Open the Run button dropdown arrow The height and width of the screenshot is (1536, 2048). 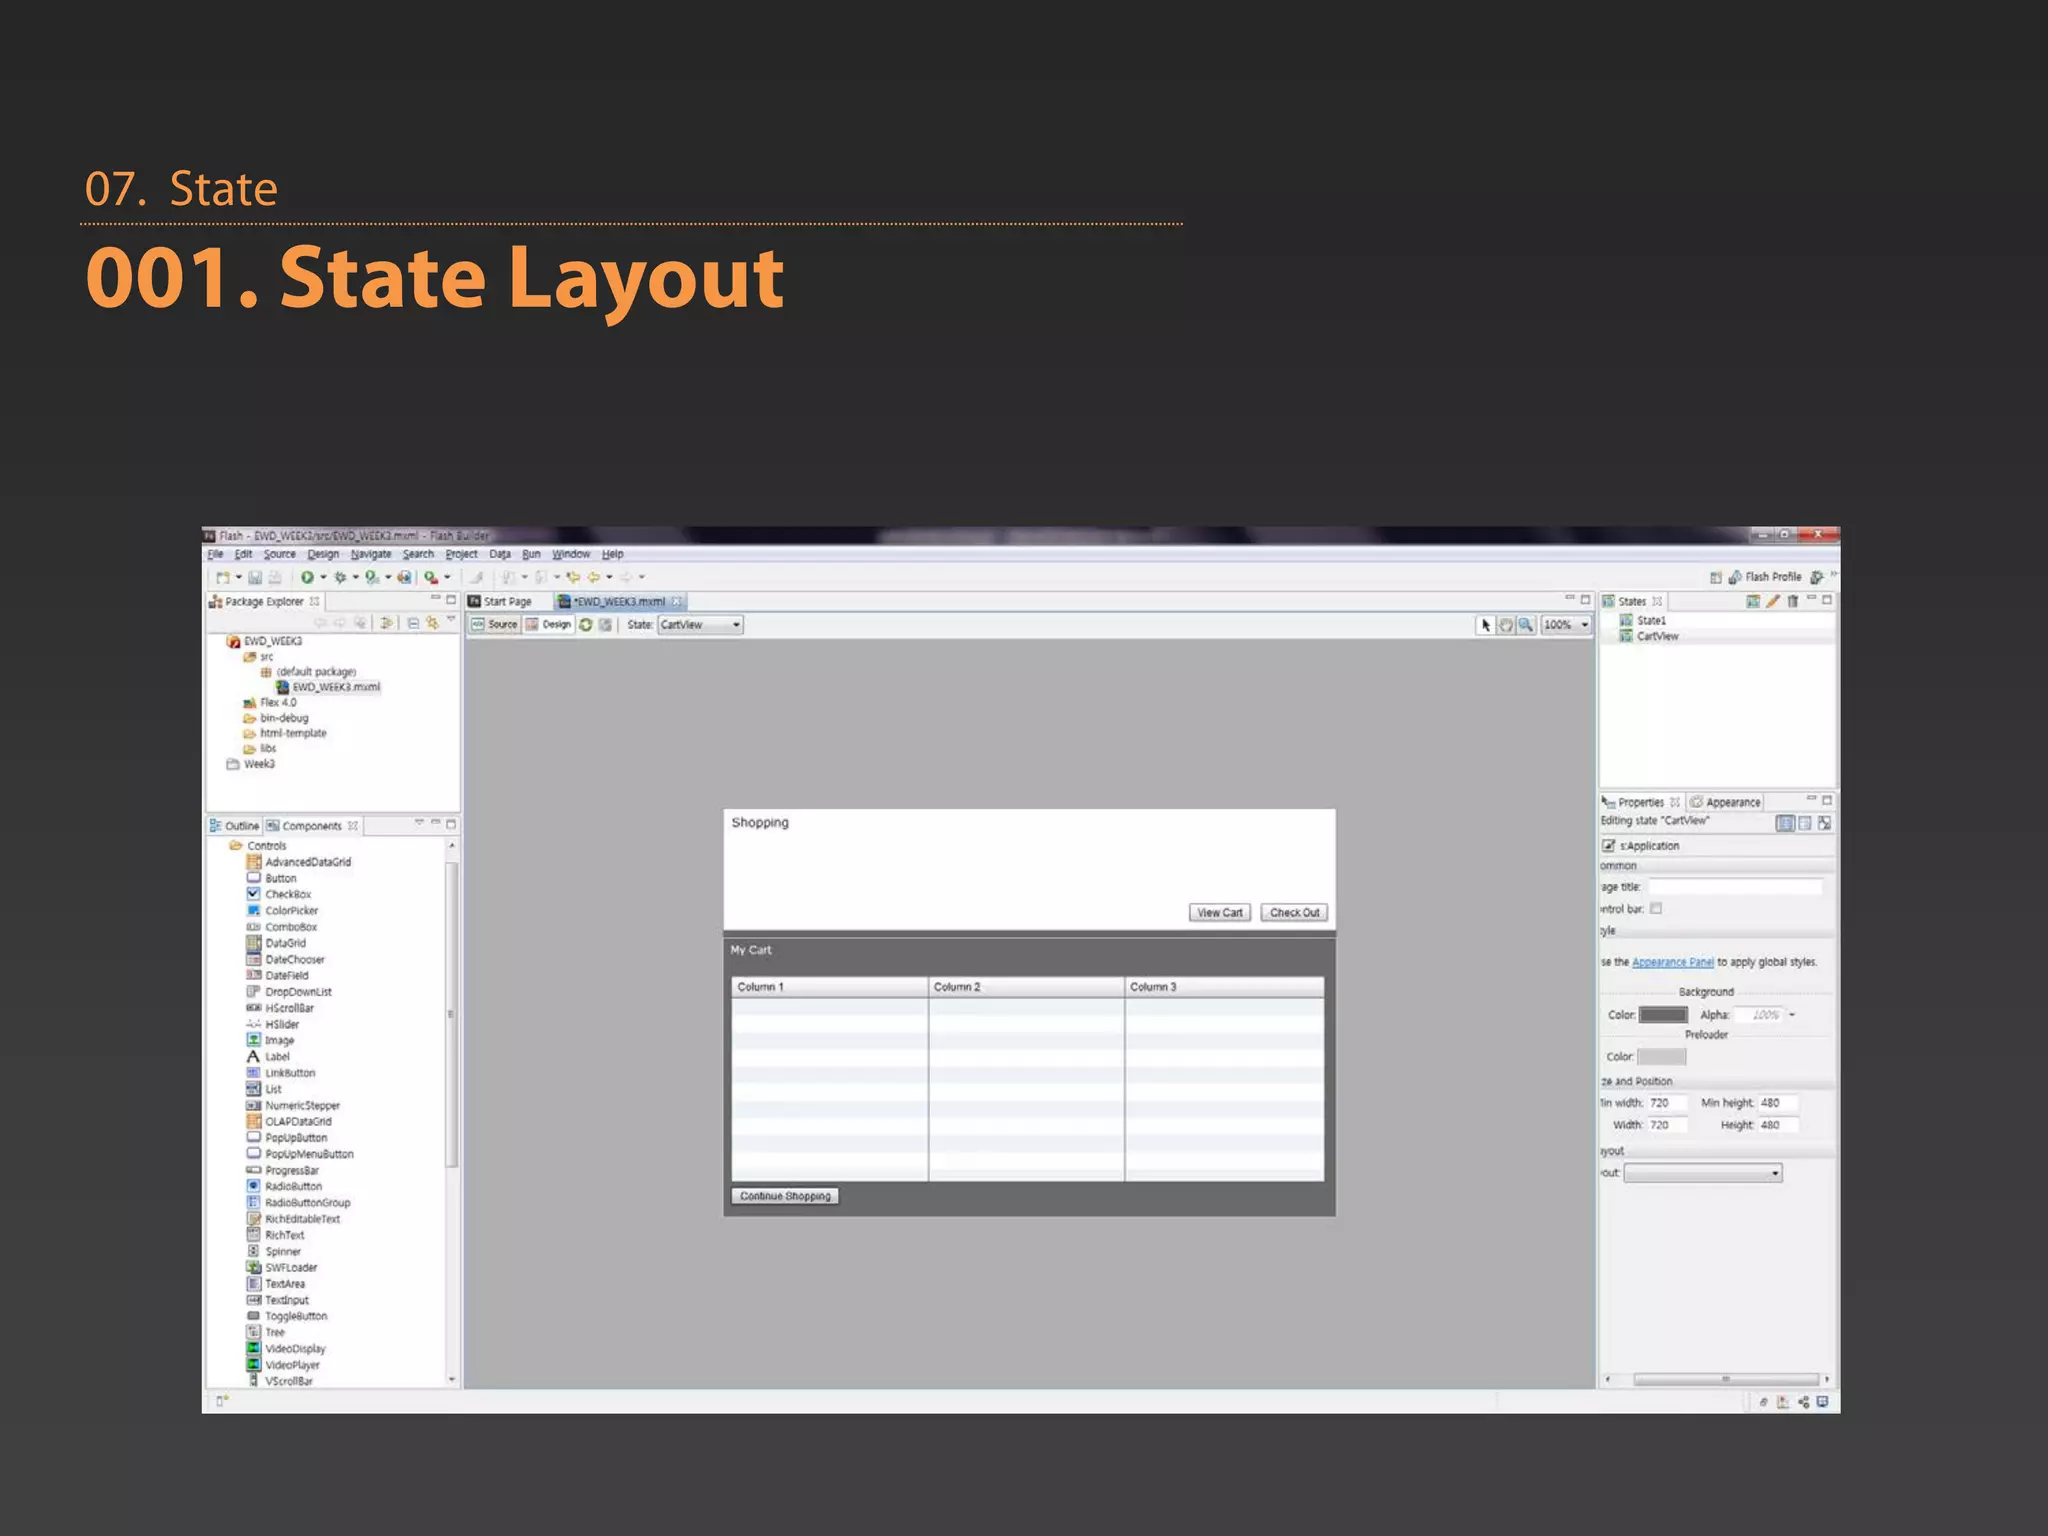(323, 577)
